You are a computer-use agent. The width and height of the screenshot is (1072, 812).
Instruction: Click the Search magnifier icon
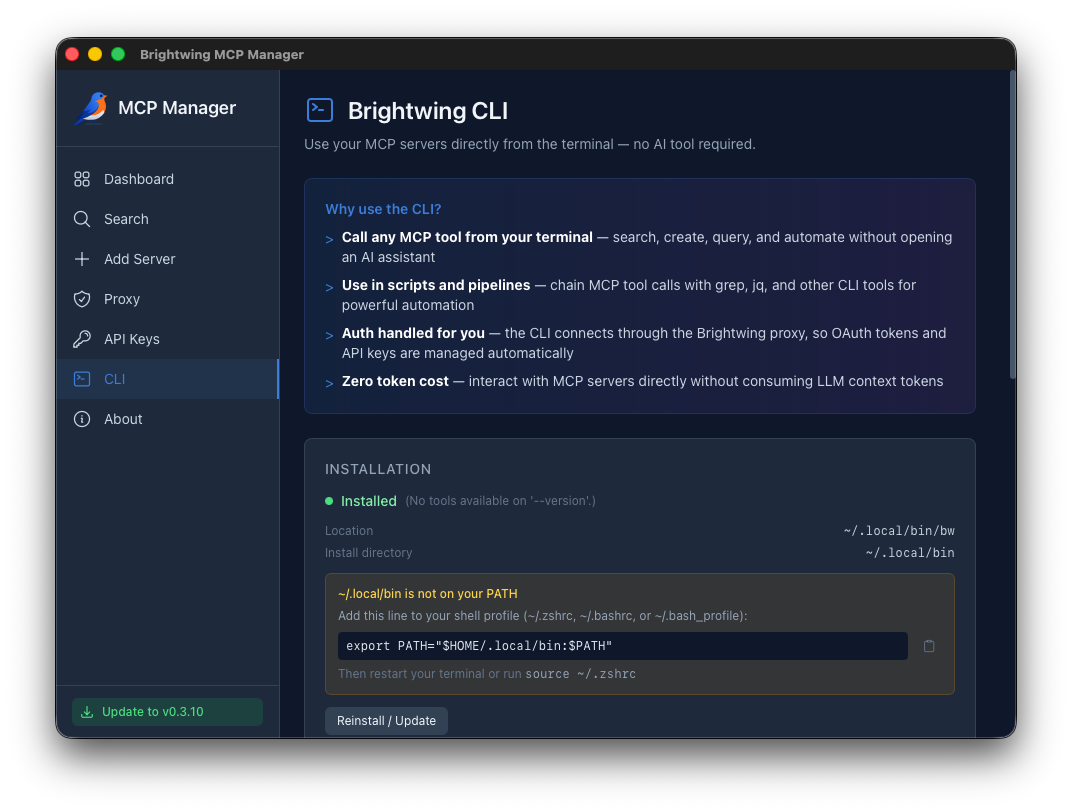[x=82, y=219]
